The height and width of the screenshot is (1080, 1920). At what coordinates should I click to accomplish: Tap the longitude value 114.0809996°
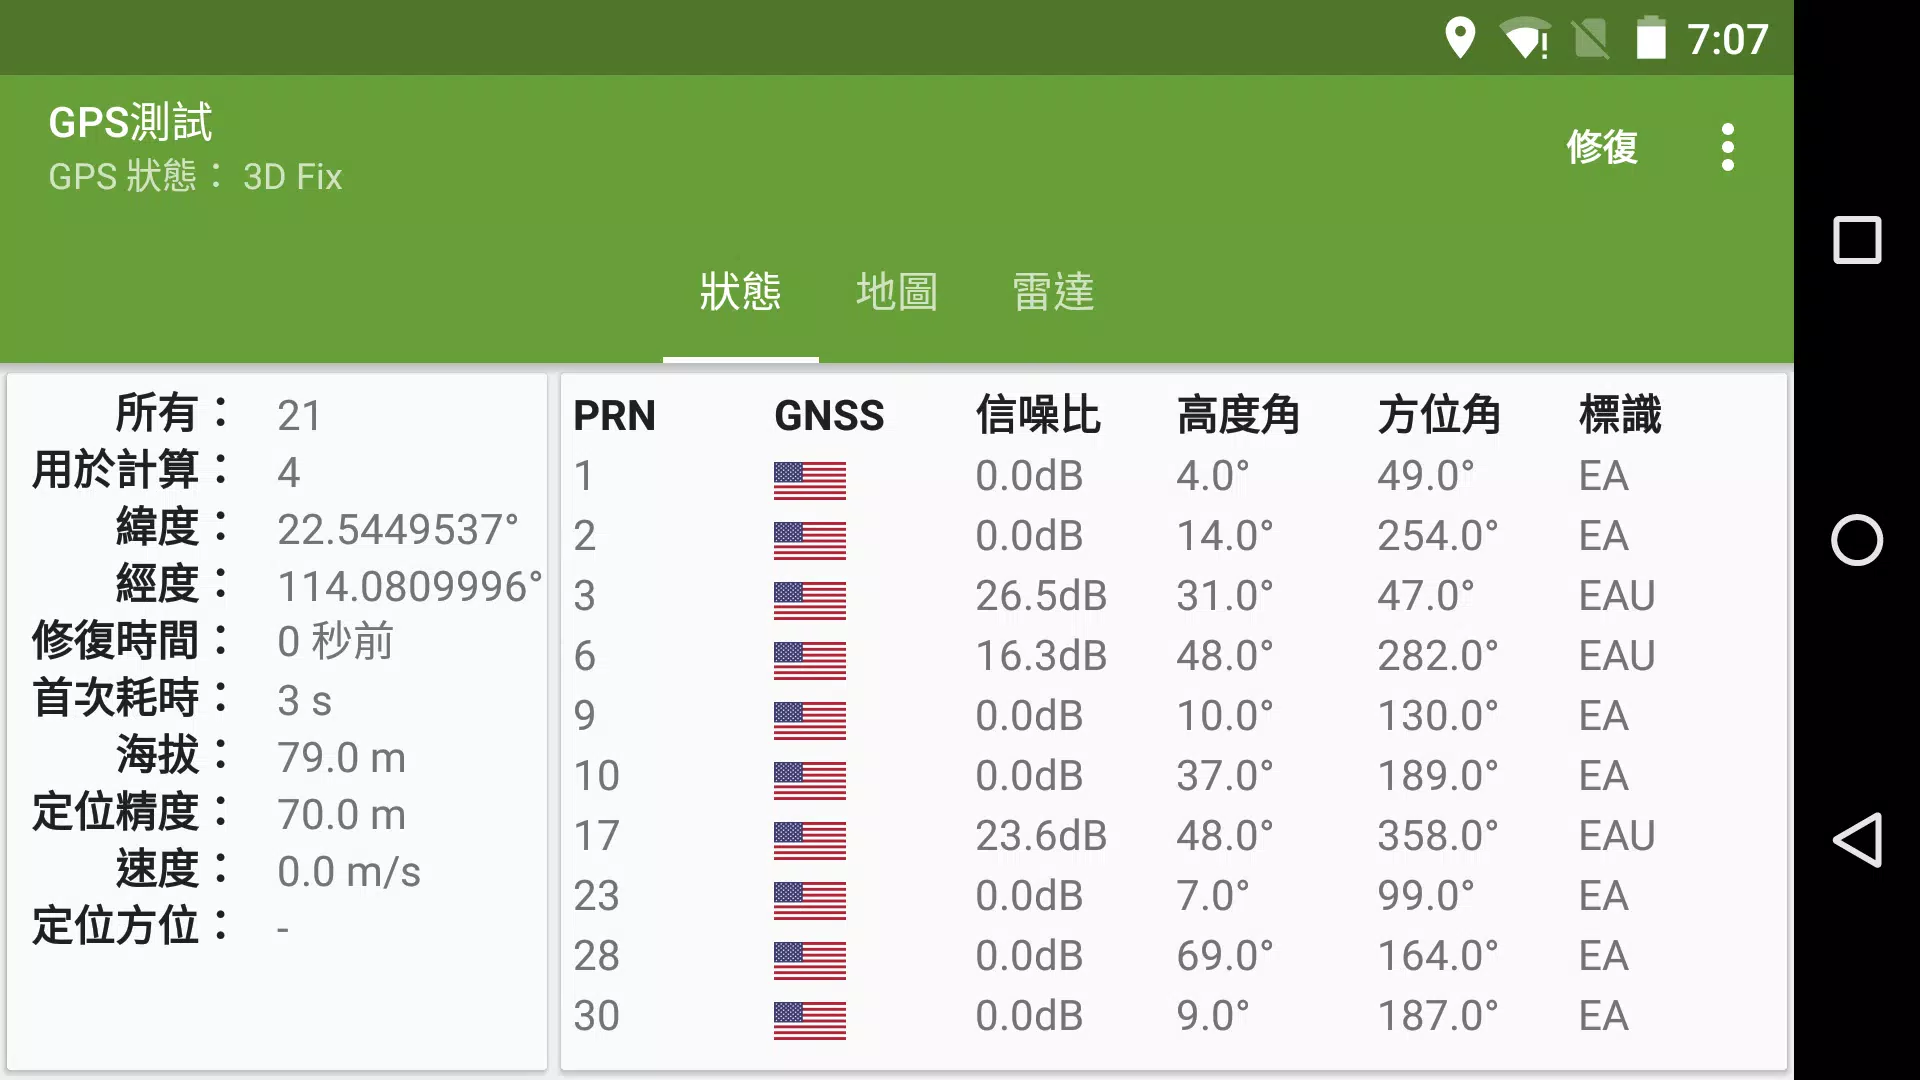(410, 587)
